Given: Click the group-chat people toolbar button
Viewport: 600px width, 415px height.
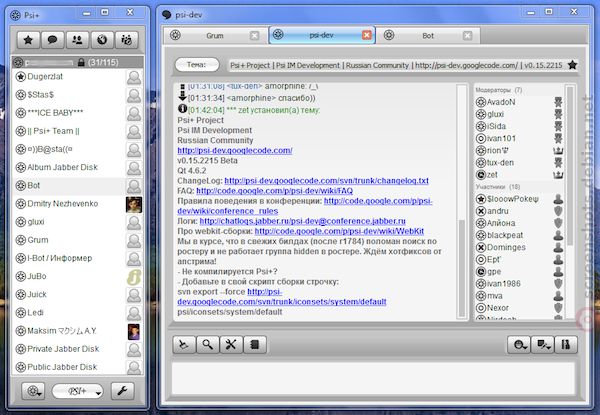Looking at the screenshot, I should pos(127,40).
